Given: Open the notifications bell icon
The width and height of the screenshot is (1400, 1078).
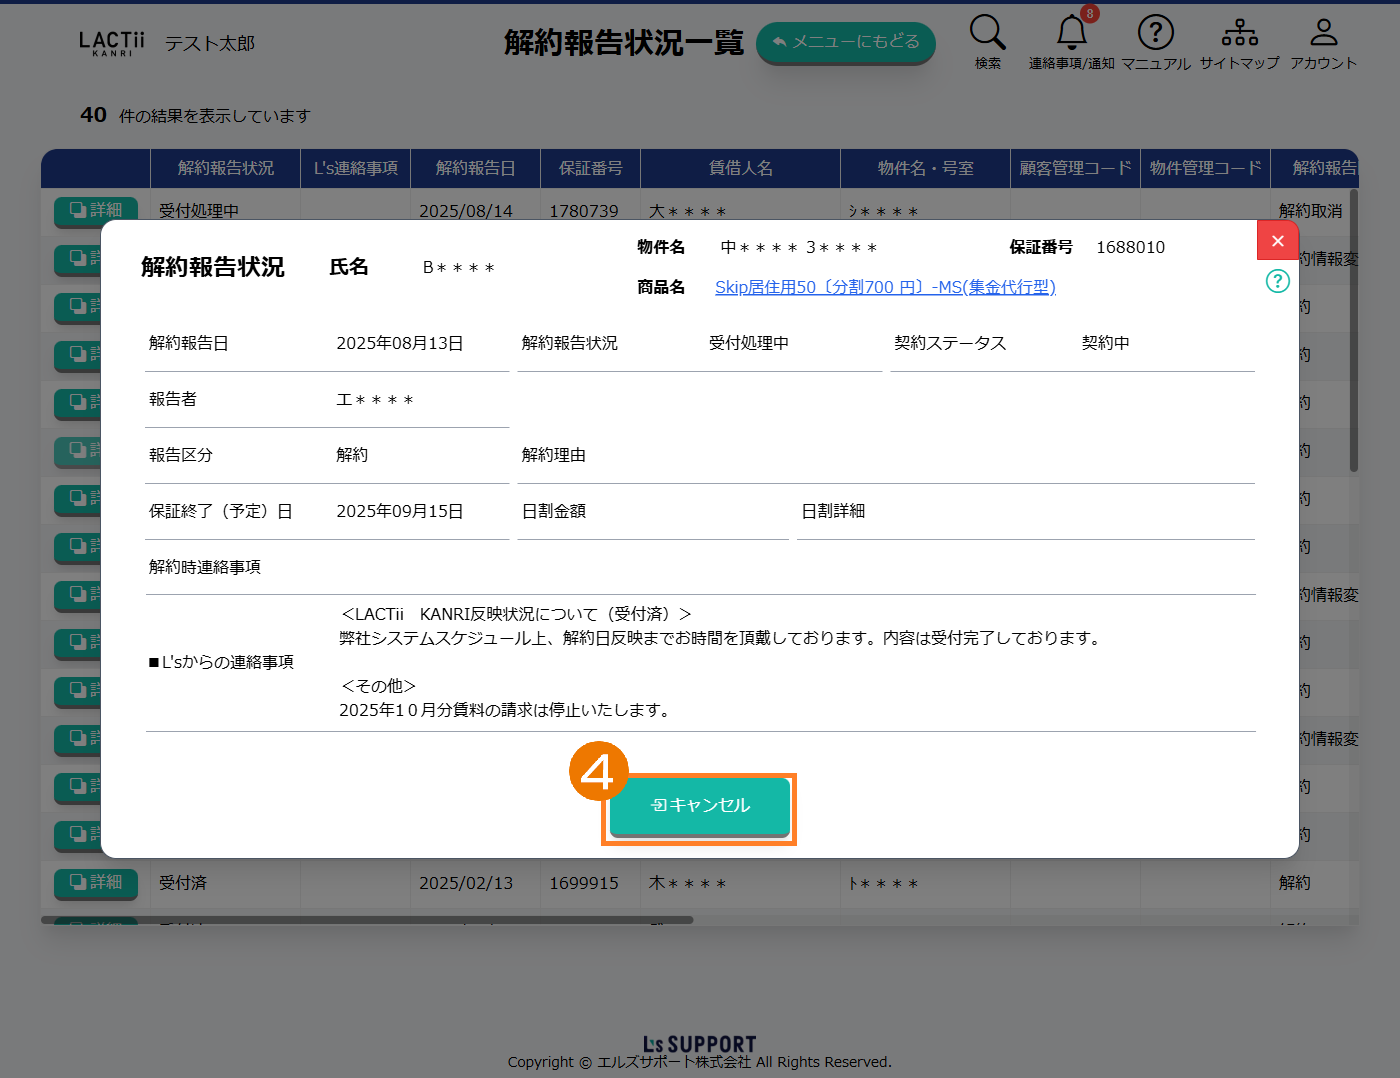Looking at the screenshot, I should (1071, 33).
